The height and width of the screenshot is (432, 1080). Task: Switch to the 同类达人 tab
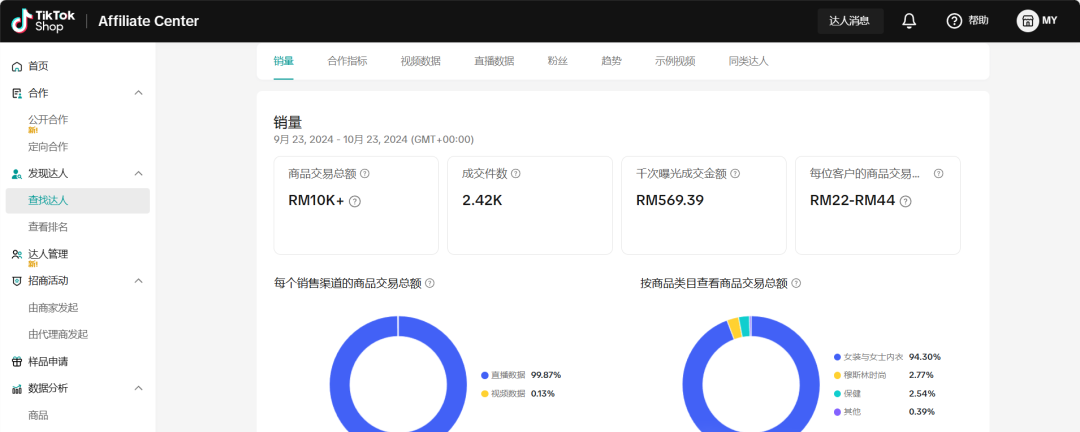point(749,61)
